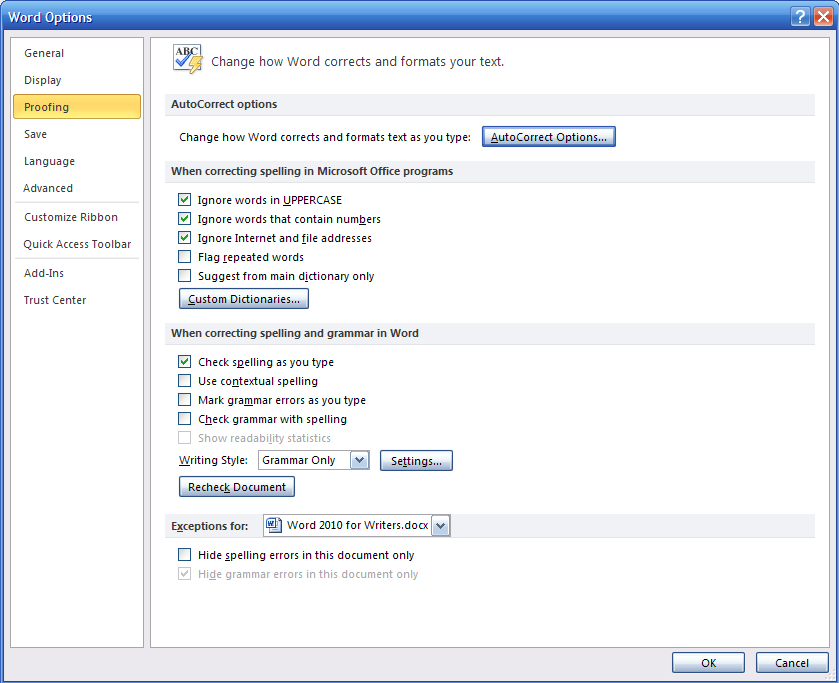Toggle Check spelling as you type
The width and height of the screenshot is (839, 683).
click(185, 362)
